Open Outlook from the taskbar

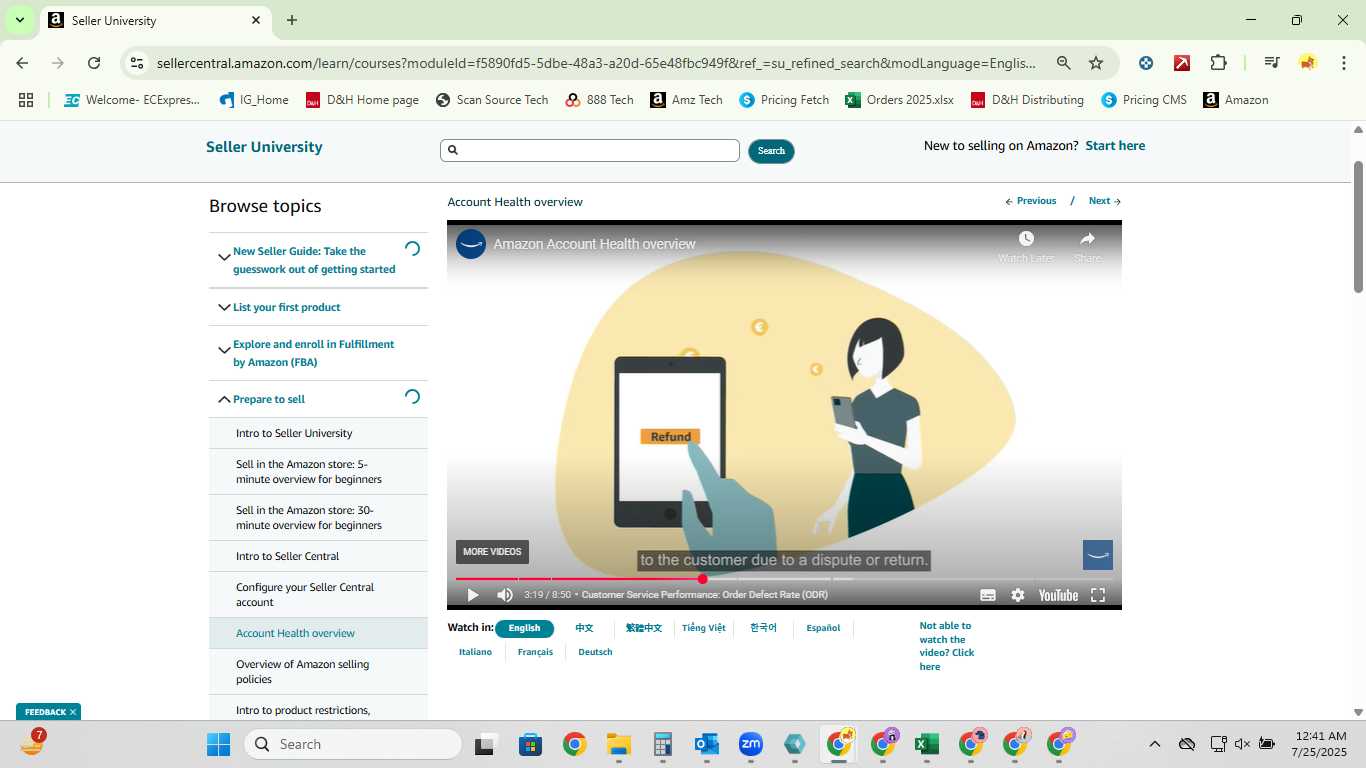pos(706,744)
